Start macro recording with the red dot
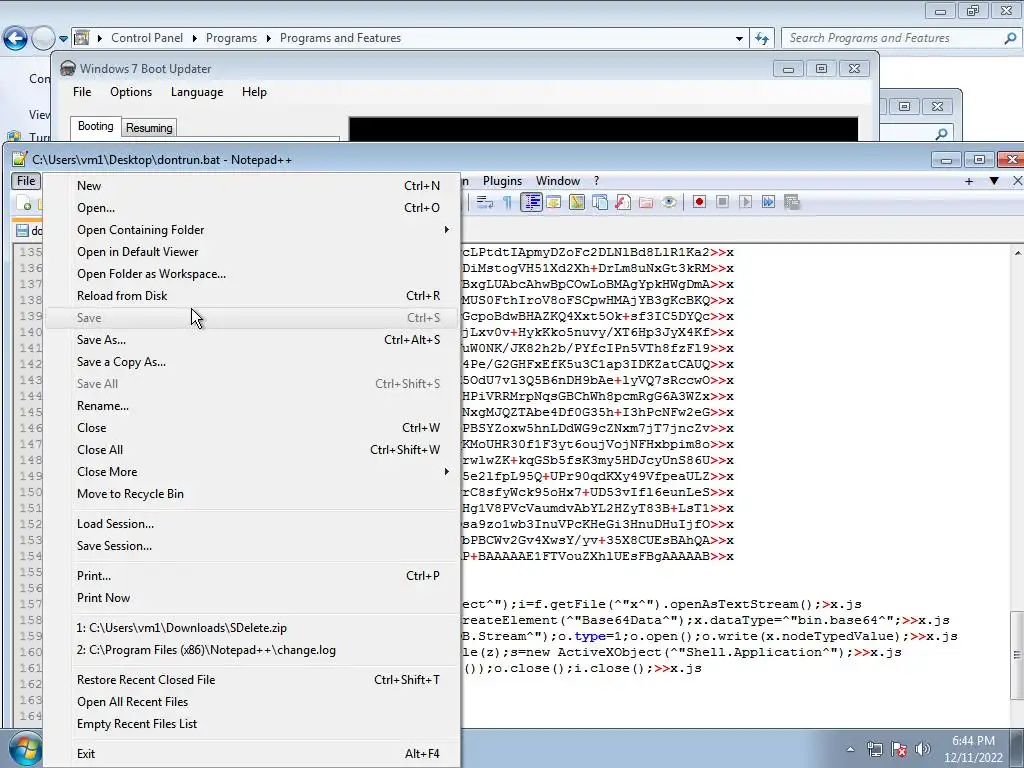Image resolution: width=1024 pixels, height=768 pixels. pyautogui.click(x=699, y=202)
